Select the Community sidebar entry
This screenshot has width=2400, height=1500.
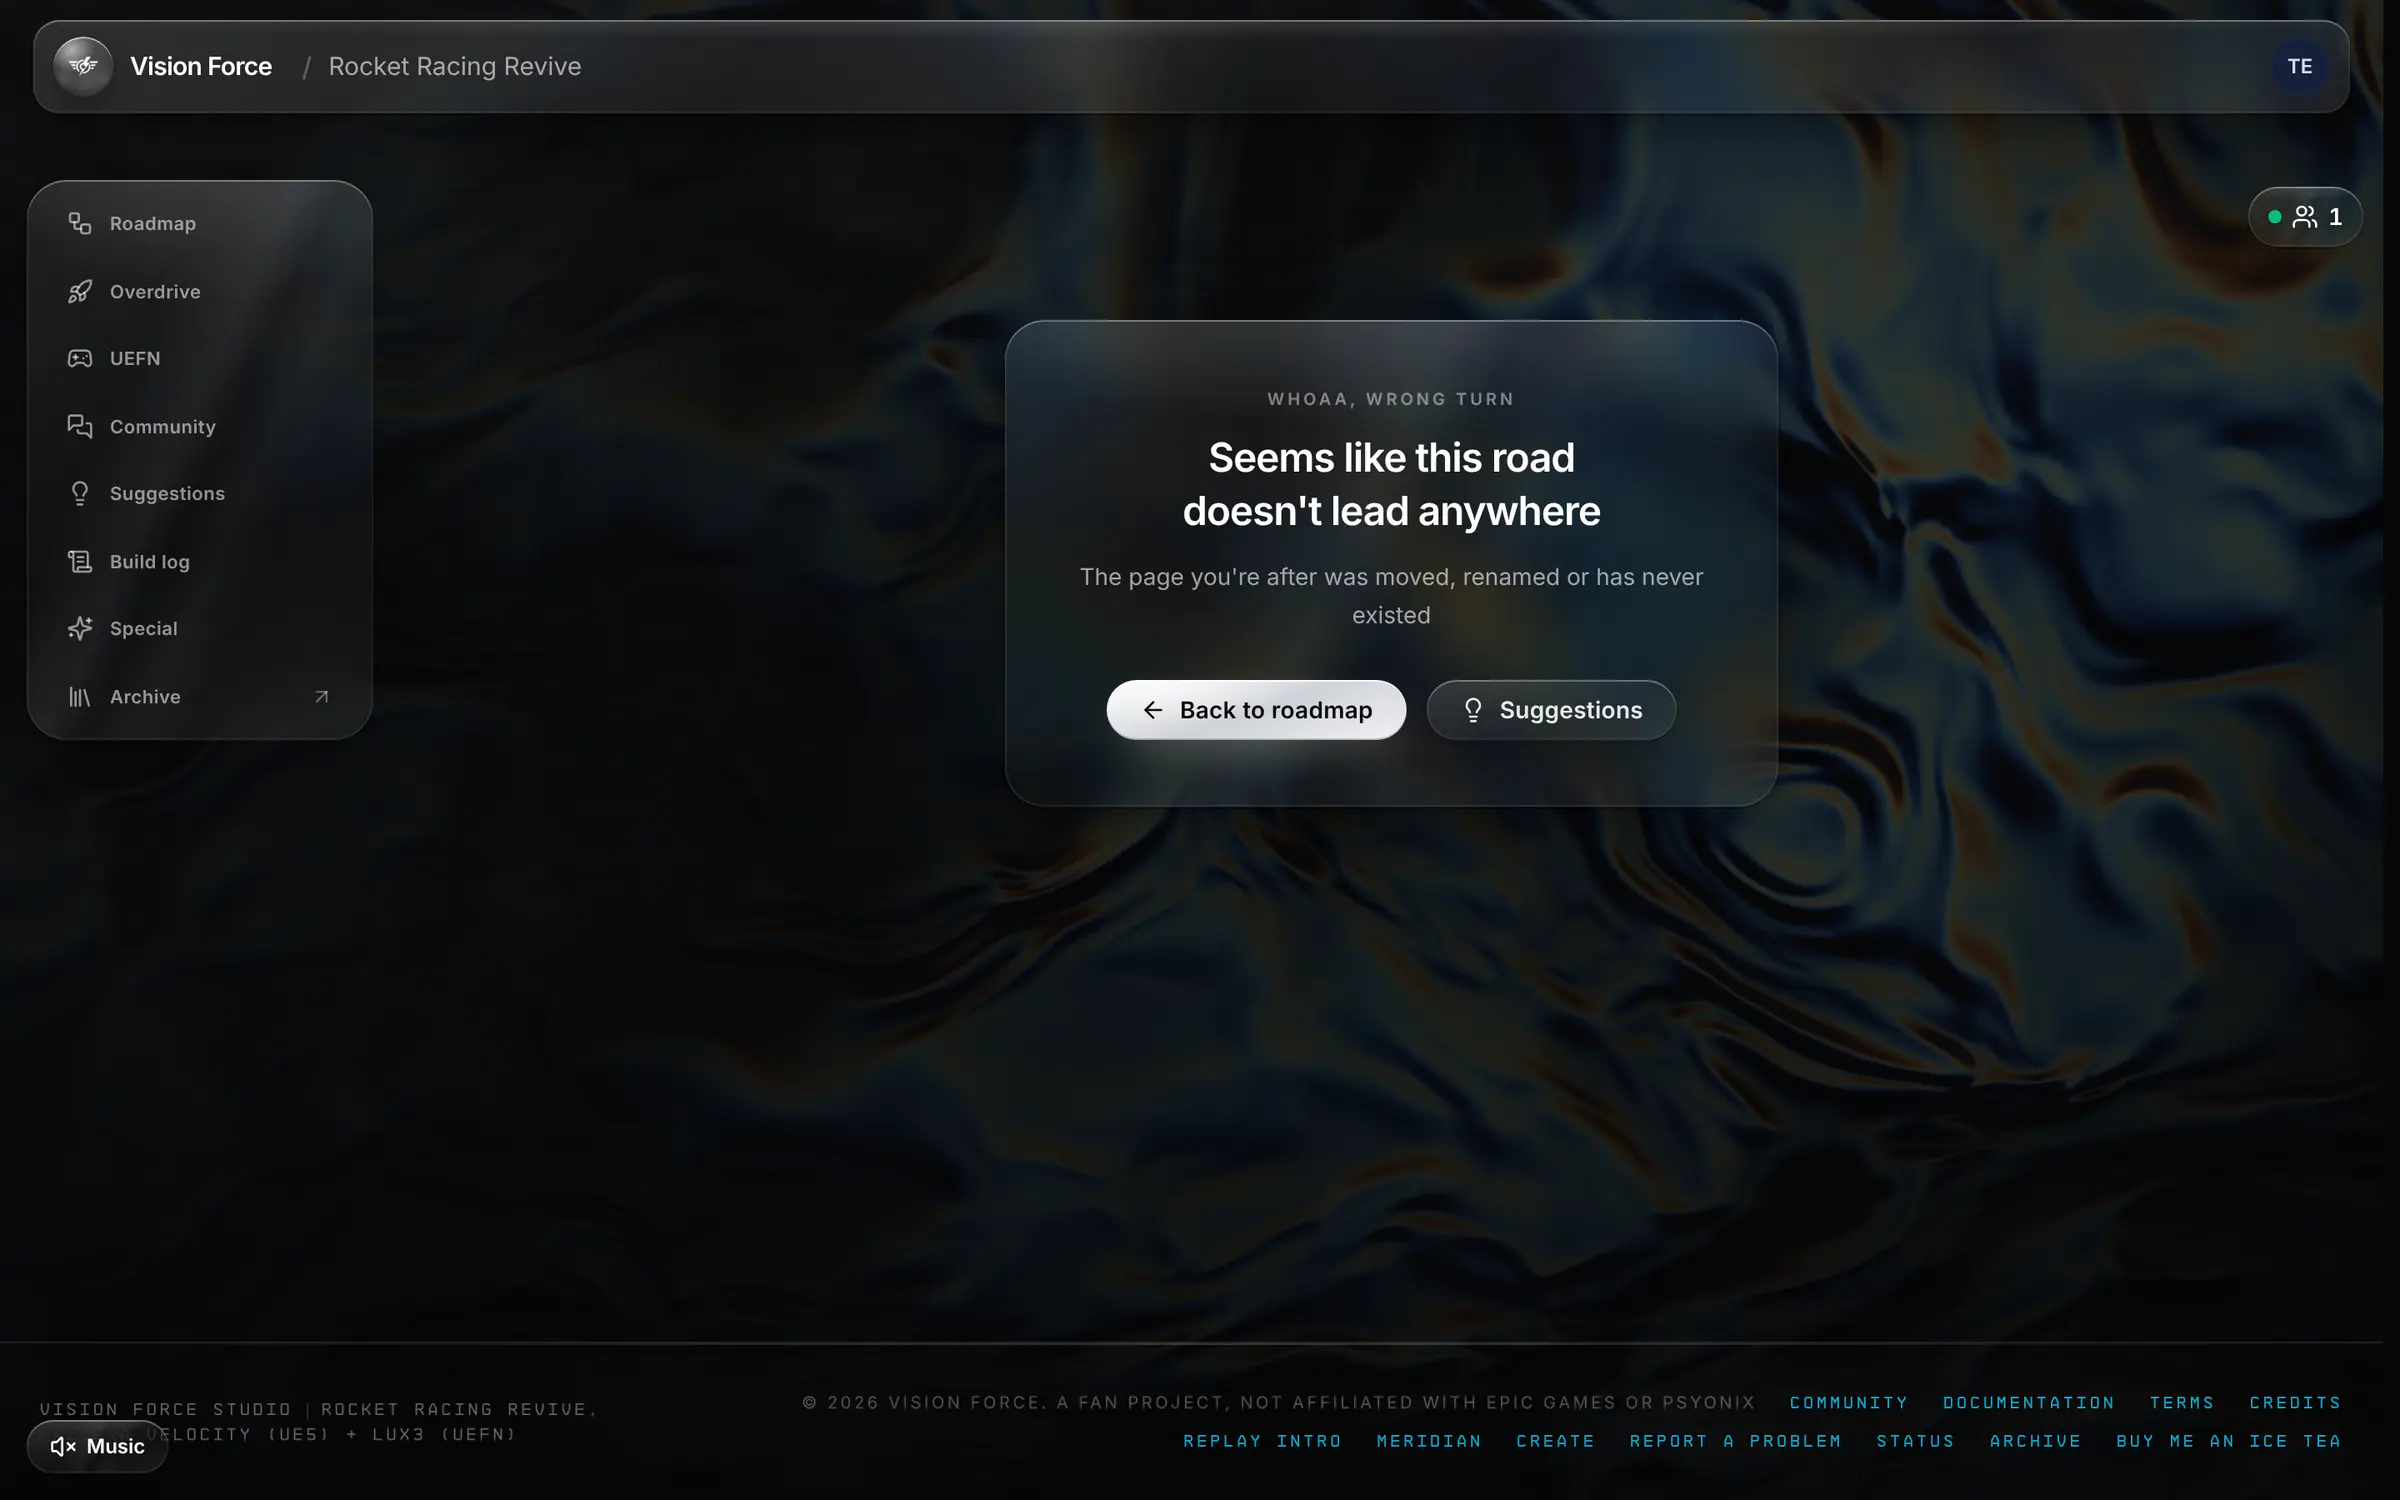pyautogui.click(x=200, y=426)
